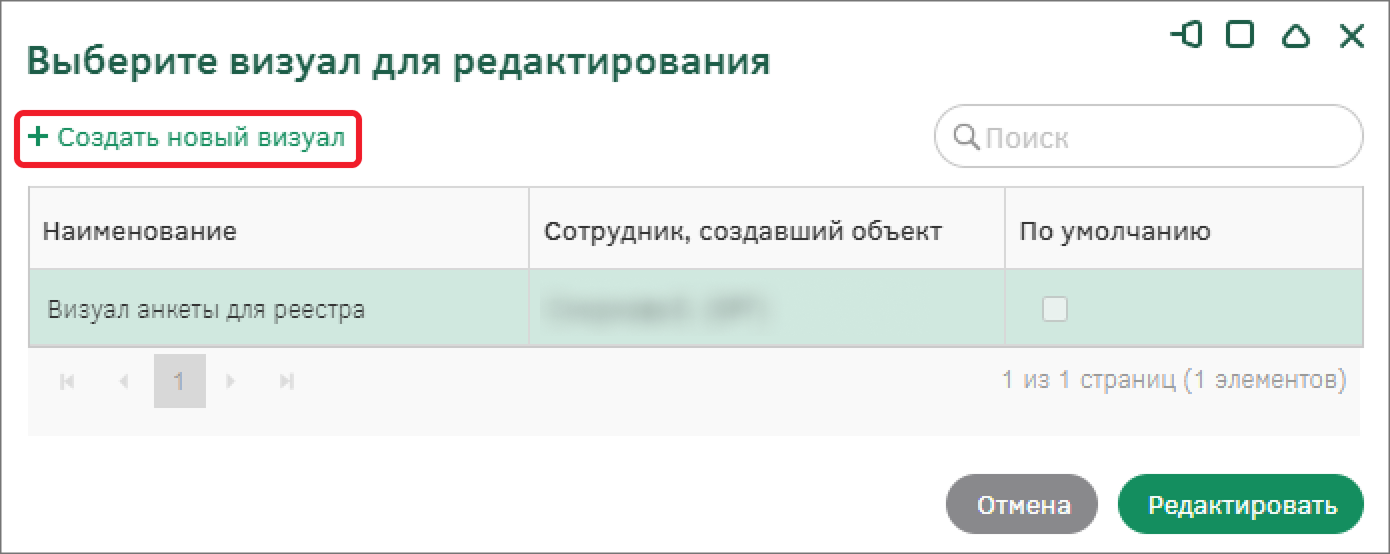Click the maximize square icon
Screen dimensions: 1390x554
[x=1240, y=36]
